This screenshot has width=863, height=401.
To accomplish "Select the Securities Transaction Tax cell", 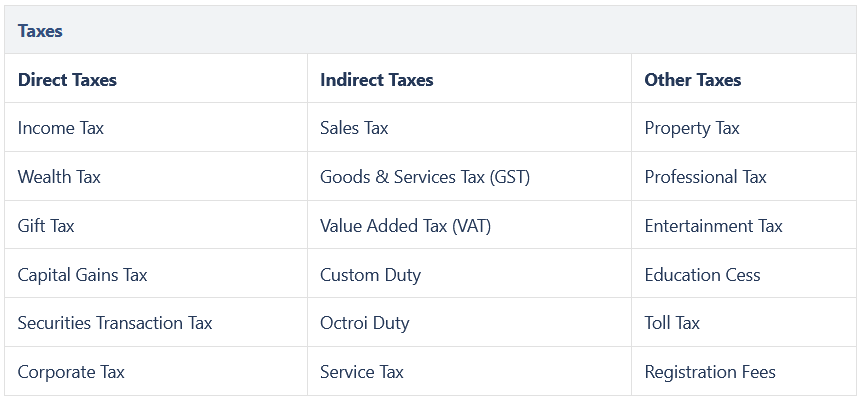I will pyautogui.click(x=115, y=323).
